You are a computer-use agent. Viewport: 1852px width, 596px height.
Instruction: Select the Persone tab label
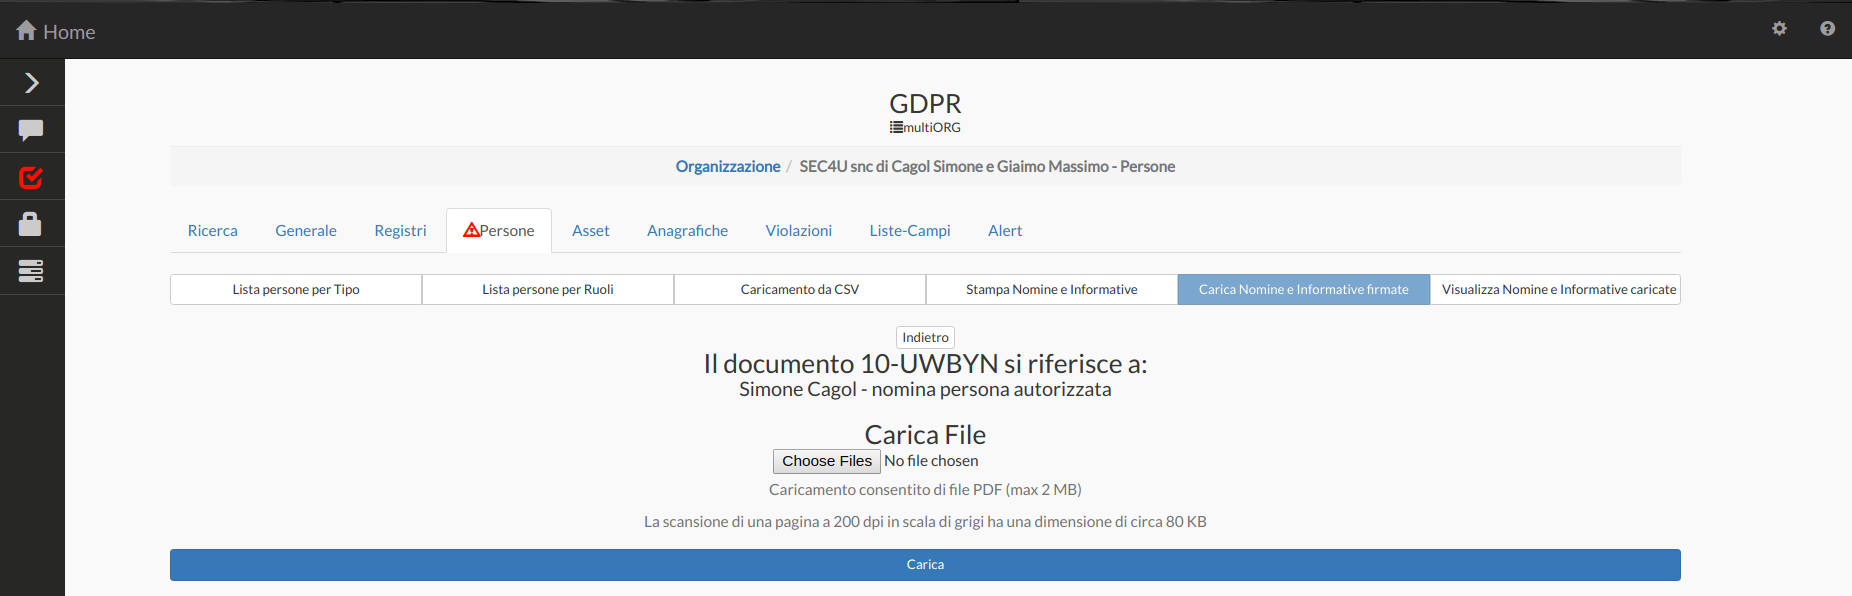pos(507,230)
